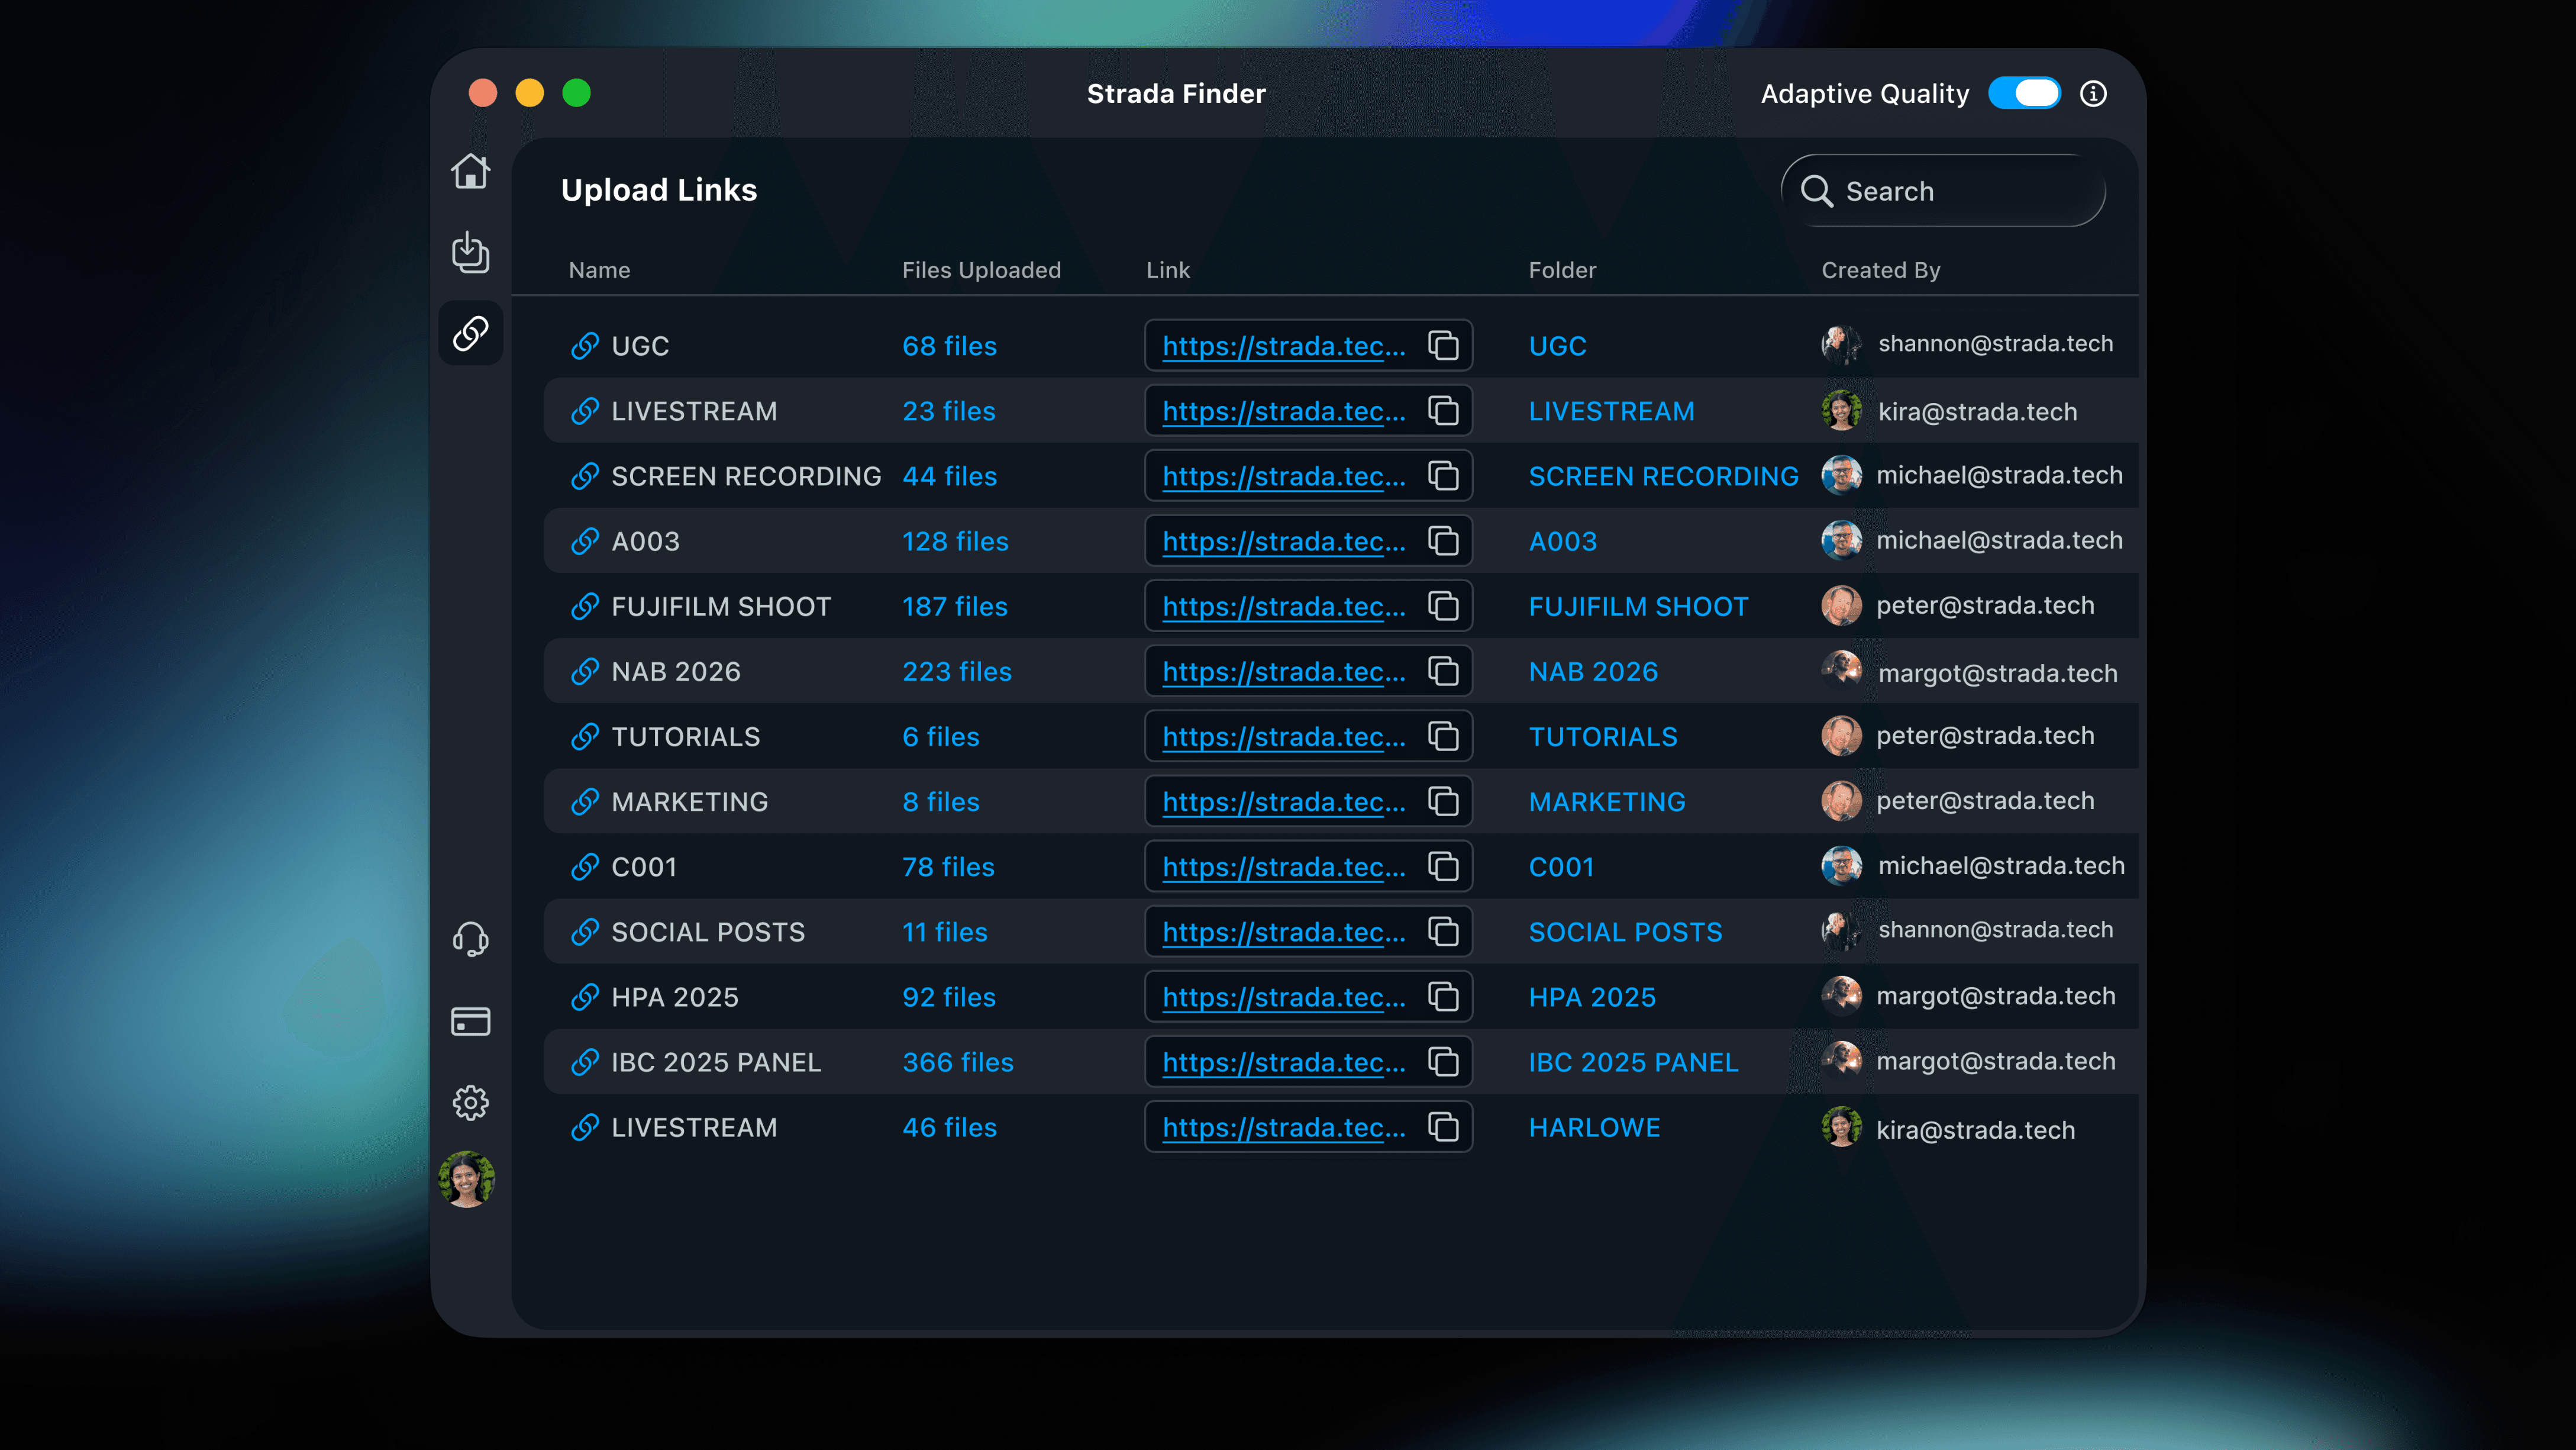Open the SCREEN RECORDING folder link
This screenshot has height=1450, width=2576.
point(1663,476)
